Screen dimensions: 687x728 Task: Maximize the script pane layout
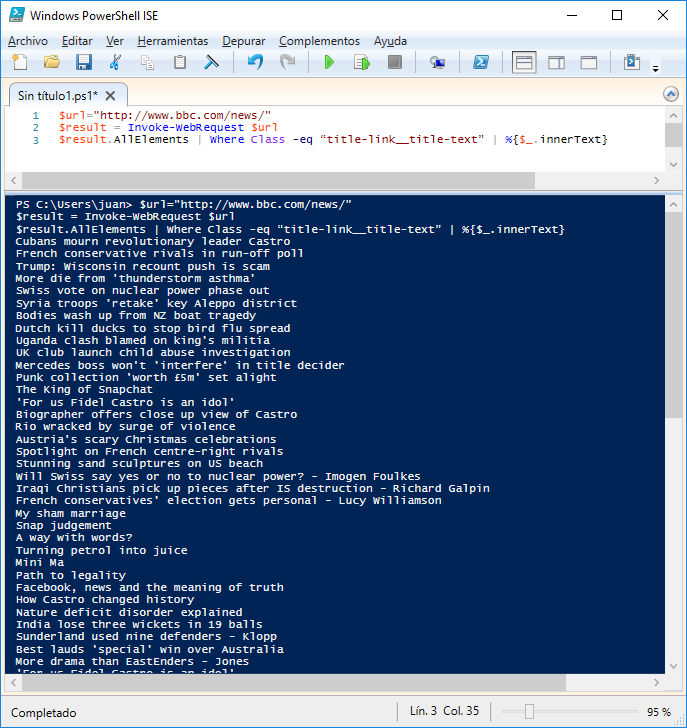click(589, 63)
